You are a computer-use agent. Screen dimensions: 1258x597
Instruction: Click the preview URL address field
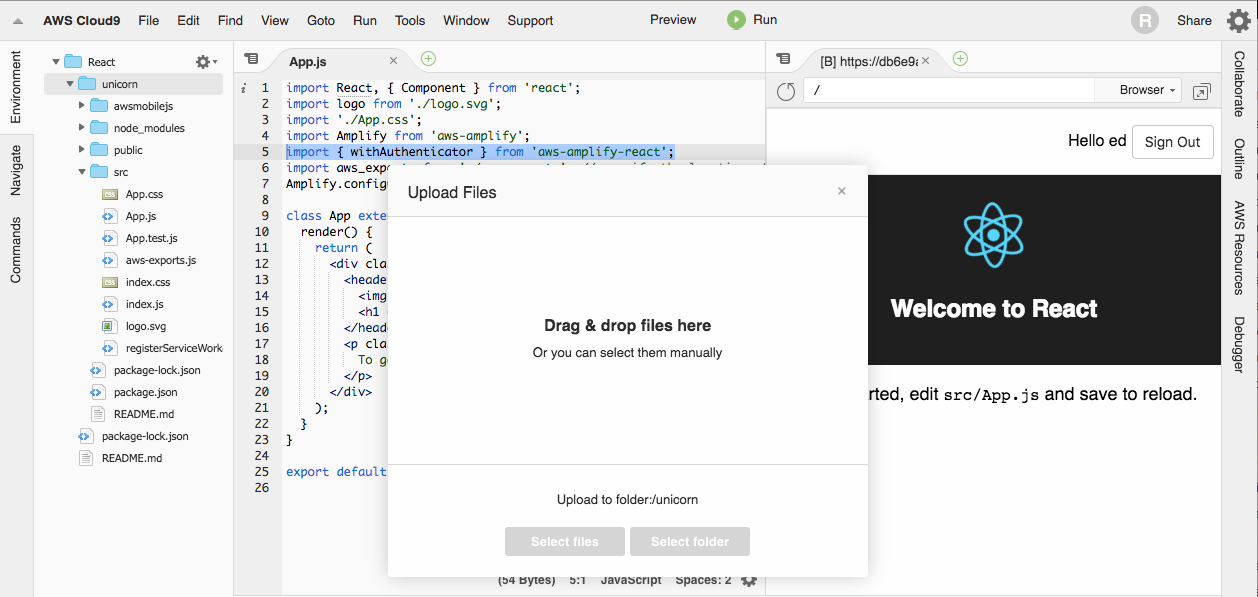[950, 90]
